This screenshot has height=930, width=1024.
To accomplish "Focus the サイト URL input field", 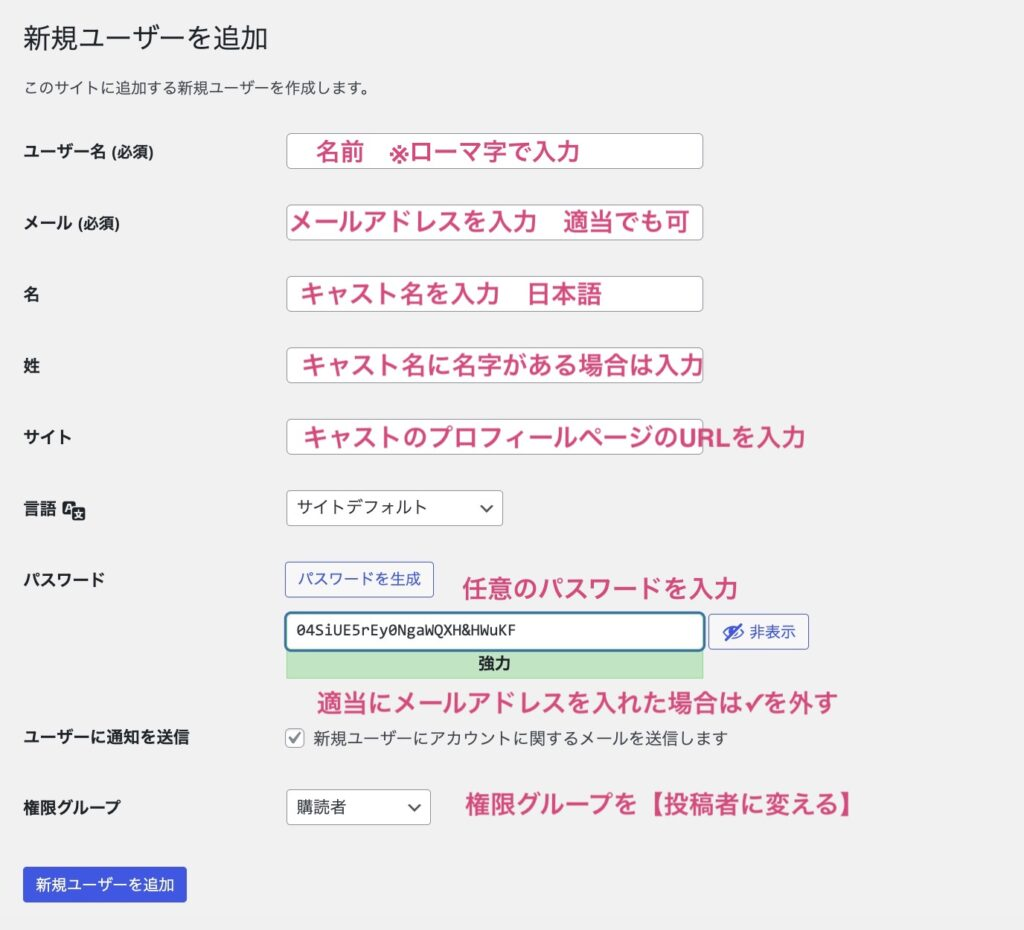I will pyautogui.click(x=494, y=437).
